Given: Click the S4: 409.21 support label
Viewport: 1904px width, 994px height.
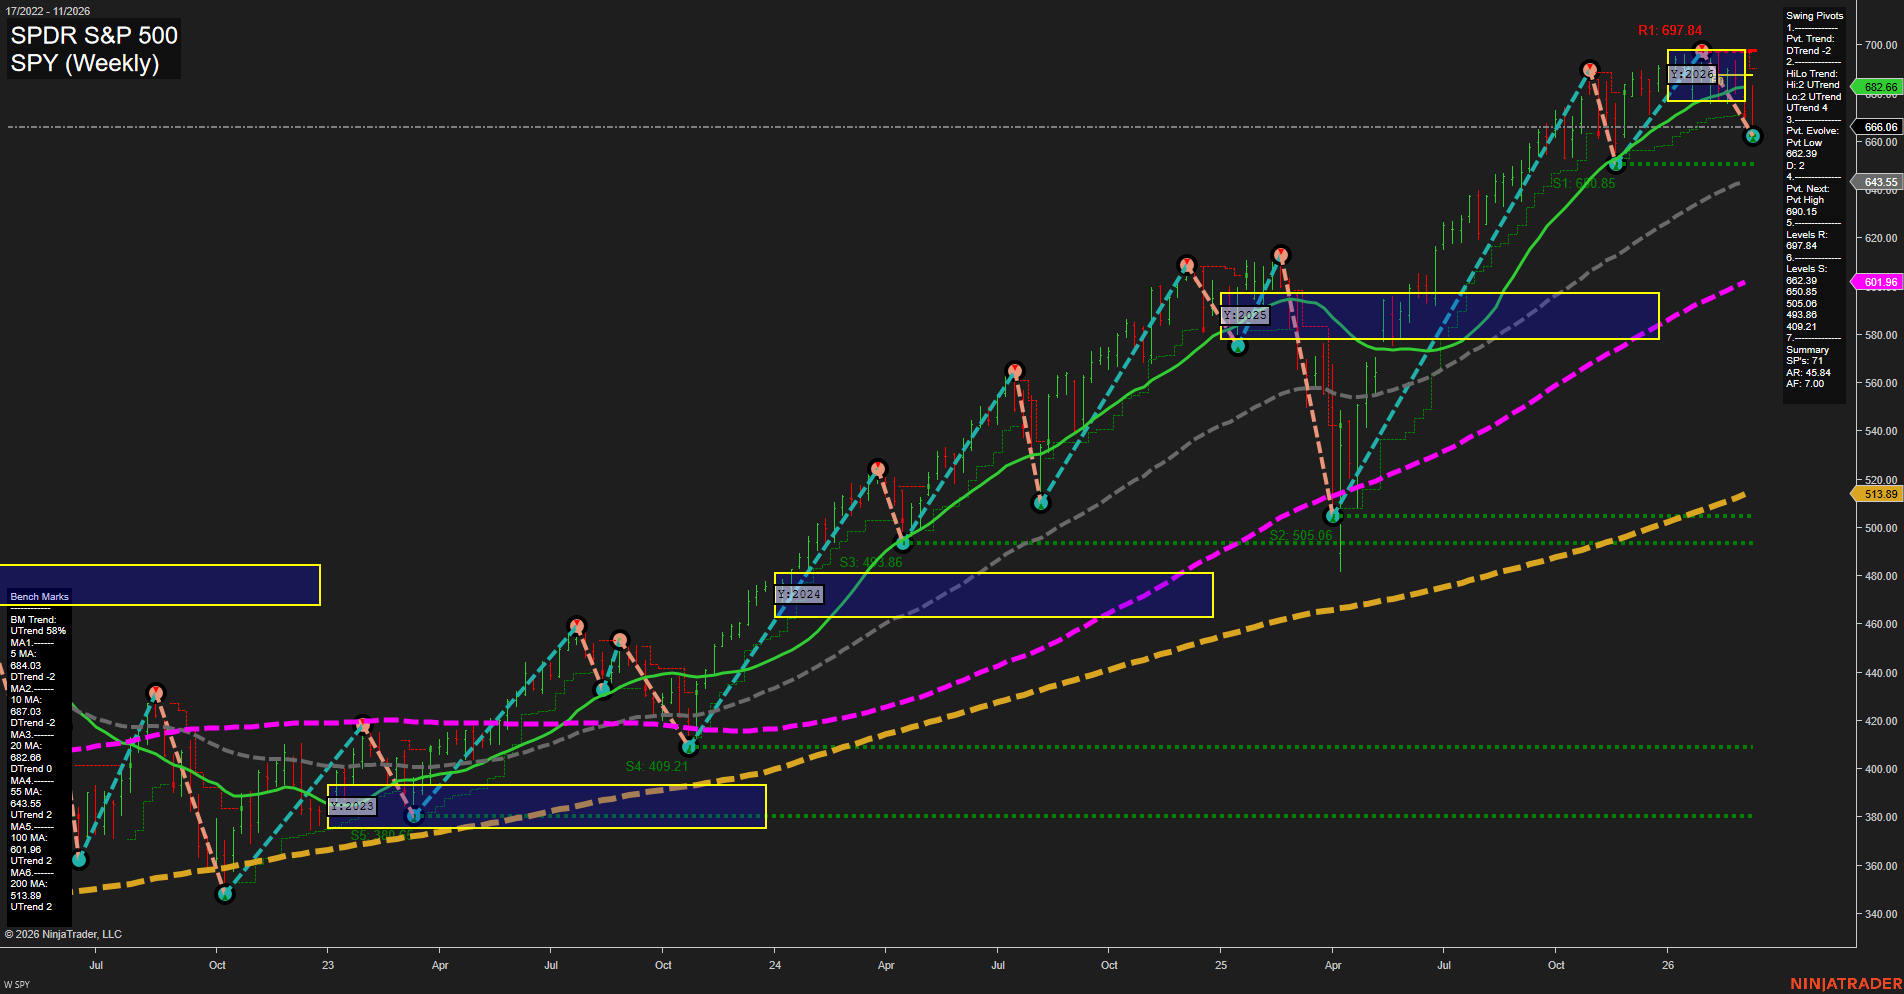Looking at the screenshot, I should point(657,767).
